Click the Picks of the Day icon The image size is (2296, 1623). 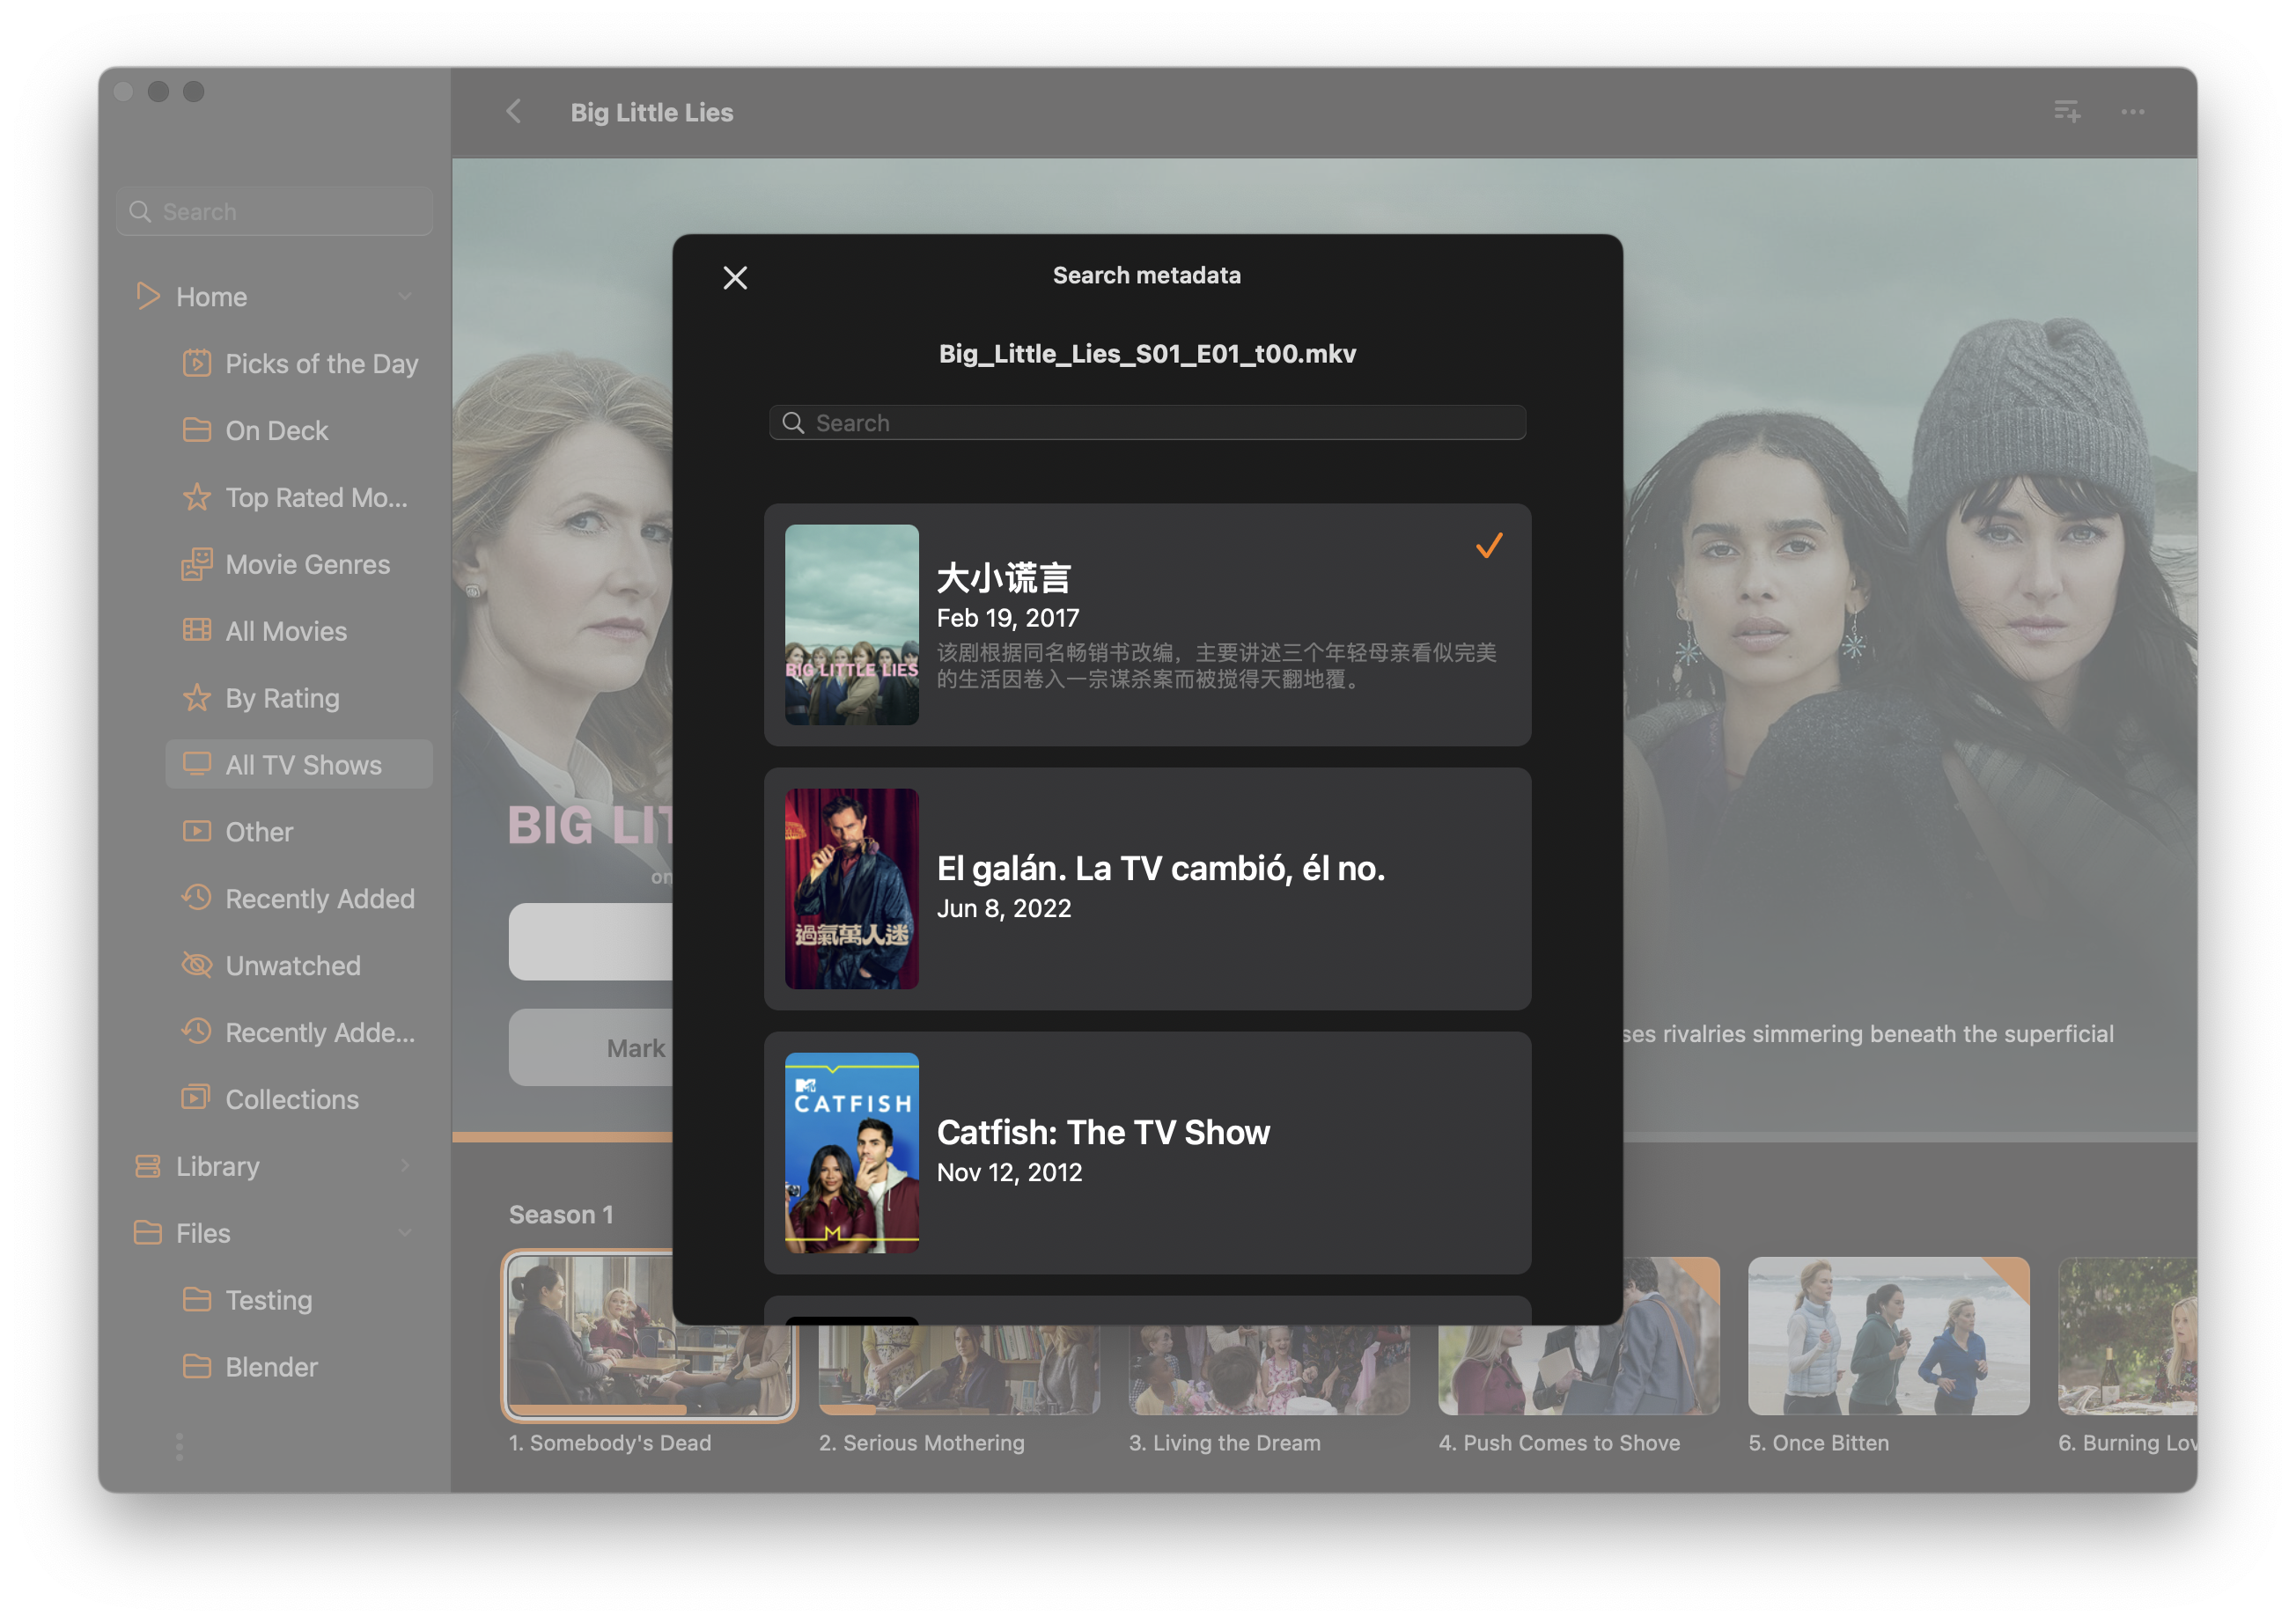pyautogui.click(x=197, y=363)
